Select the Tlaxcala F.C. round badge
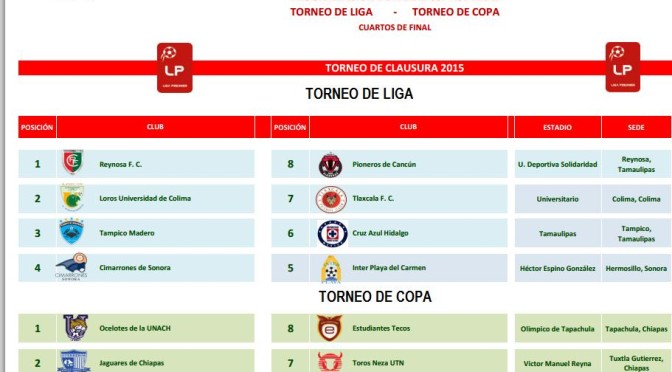The image size is (672, 372). click(x=331, y=199)
